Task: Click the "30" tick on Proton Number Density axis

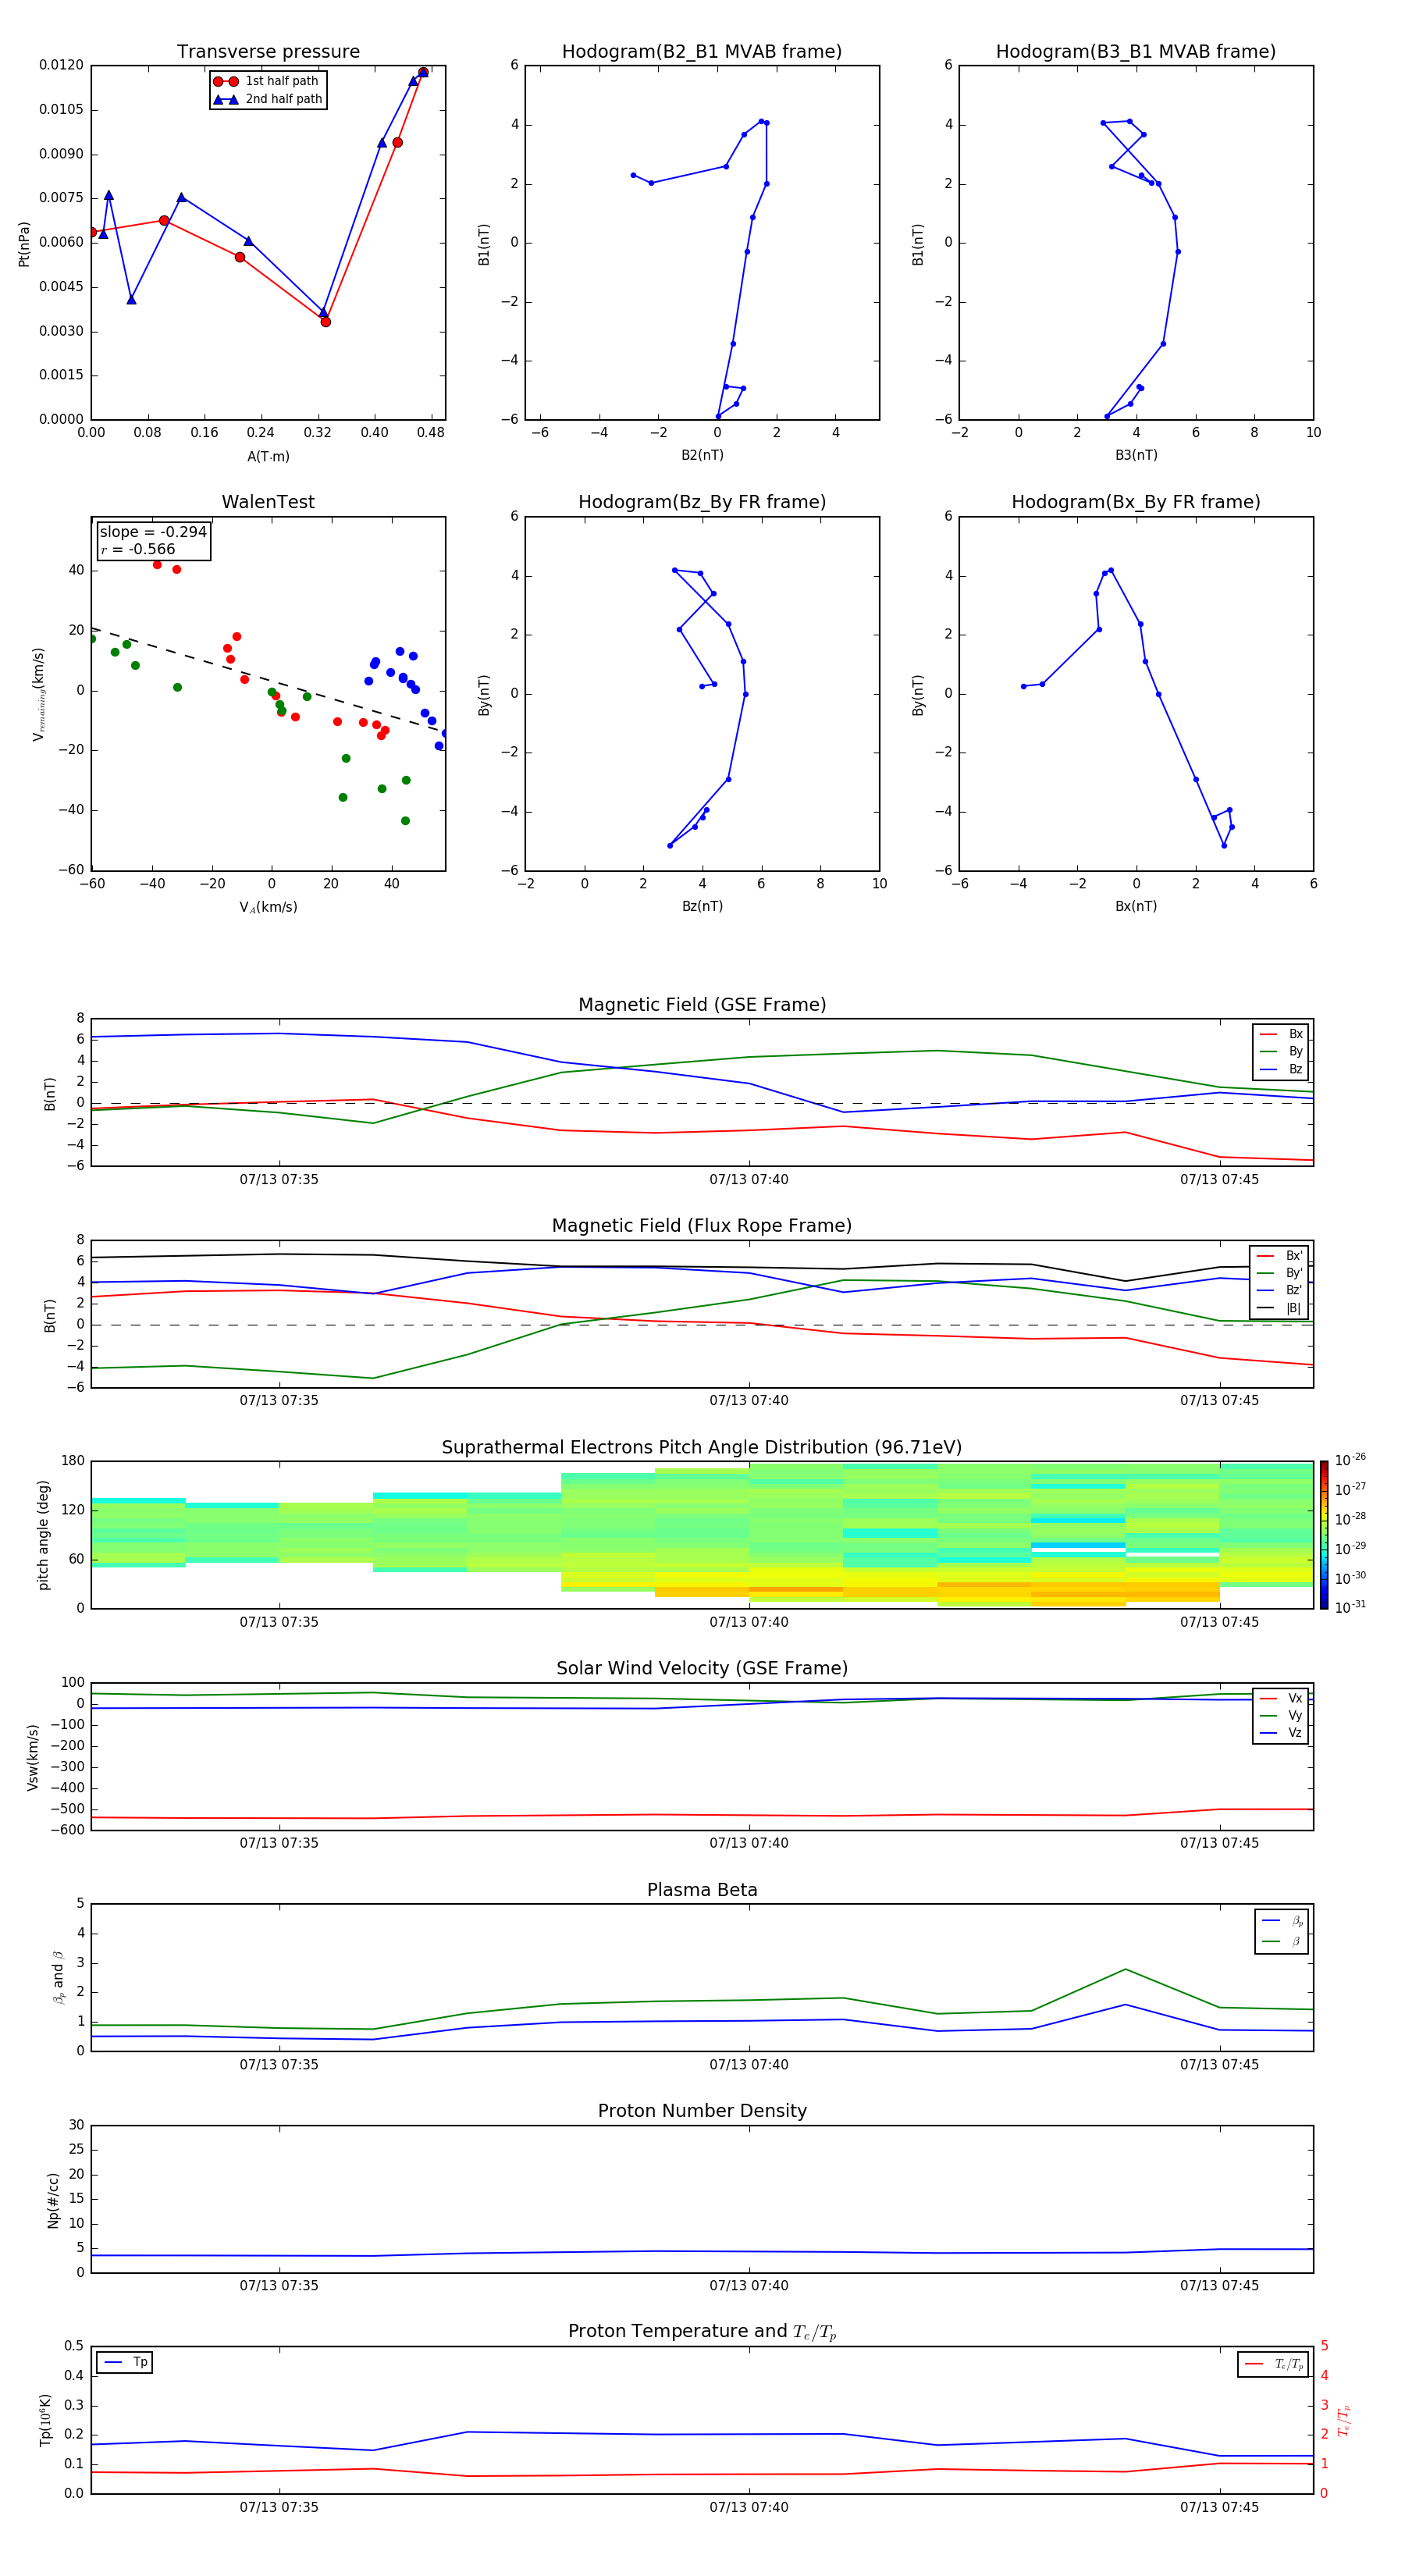Action: [x=76, y=2125]
